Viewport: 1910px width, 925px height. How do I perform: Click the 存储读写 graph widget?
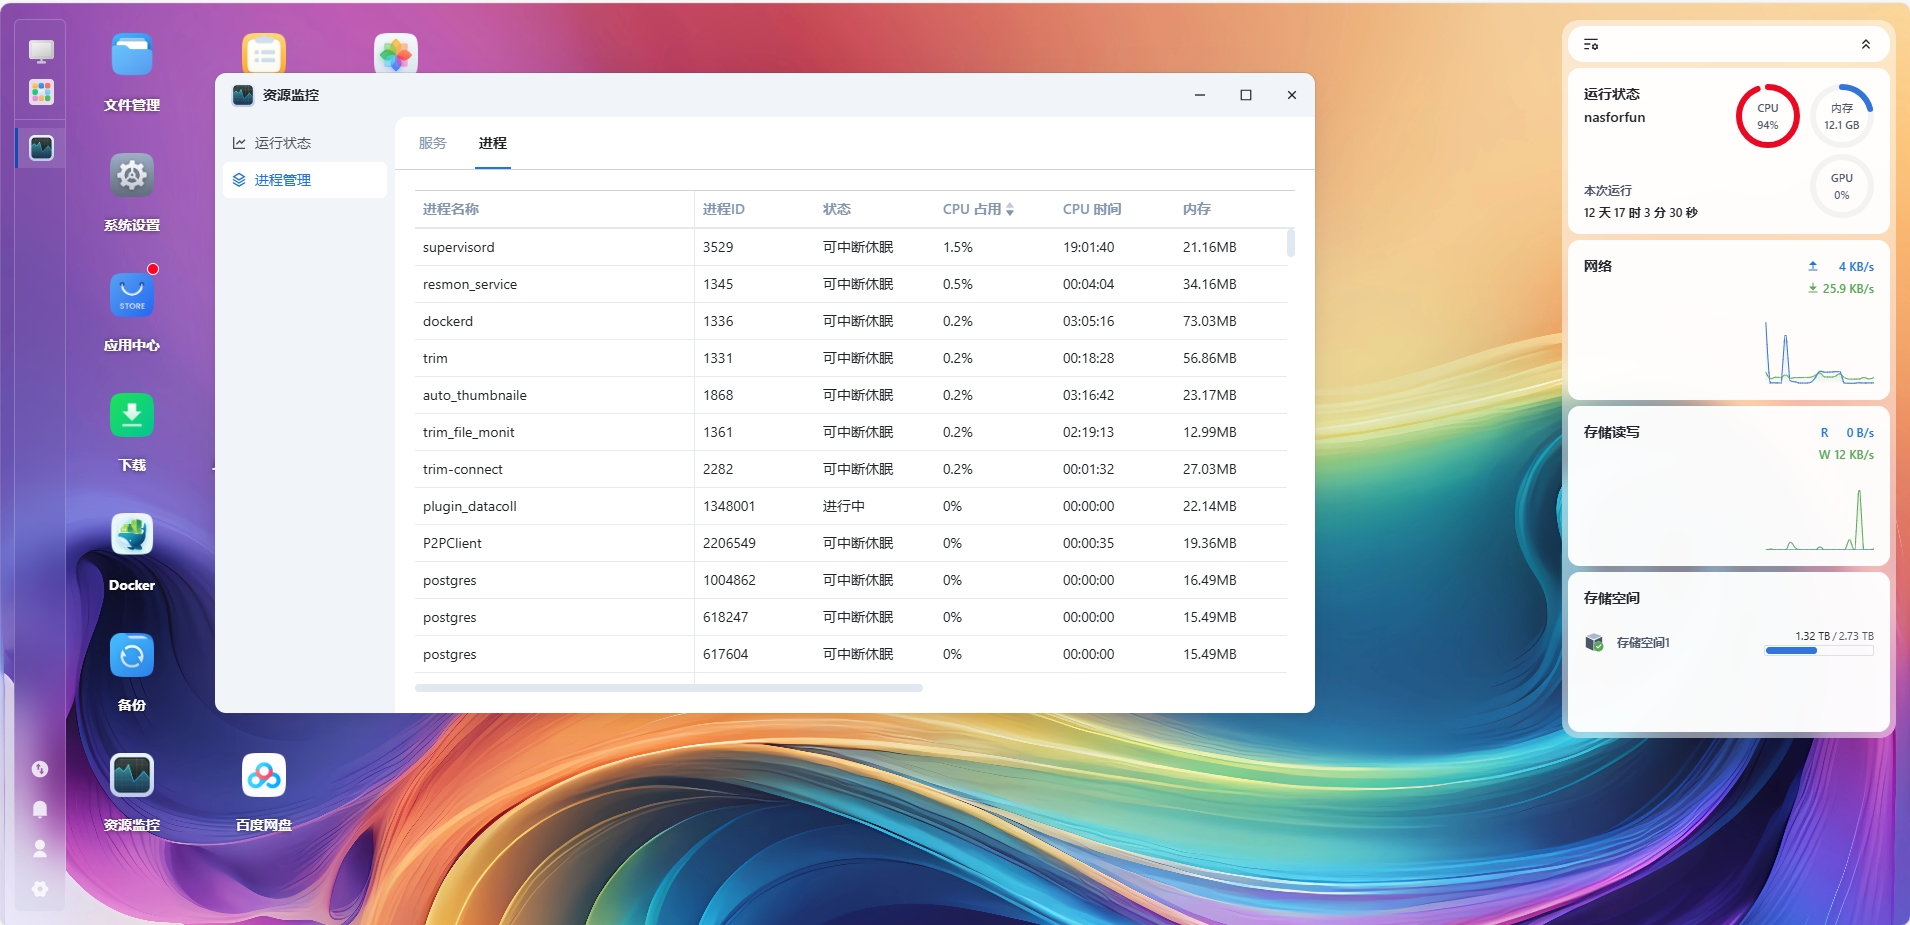coord(1819,519)
